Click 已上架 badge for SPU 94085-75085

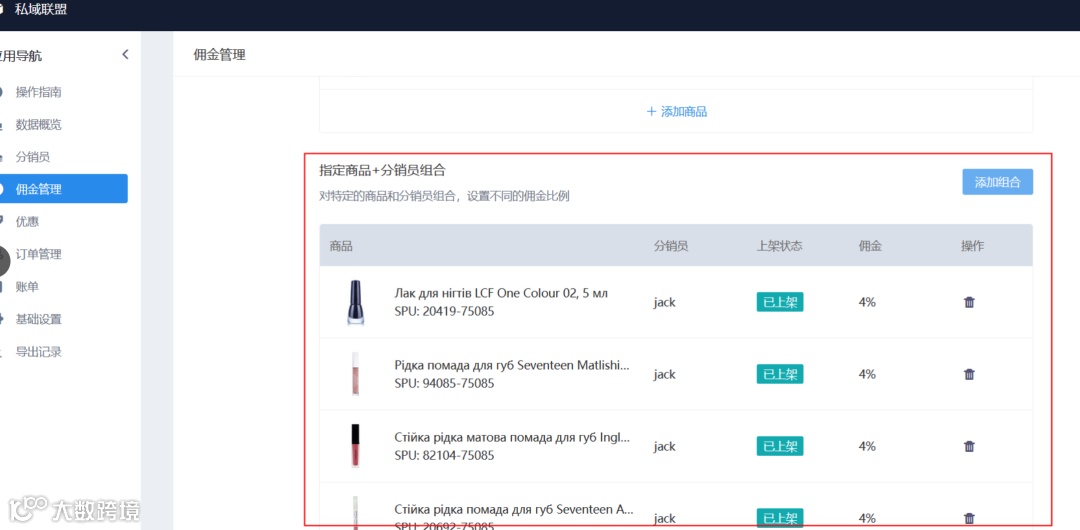[x=780, y=374]
